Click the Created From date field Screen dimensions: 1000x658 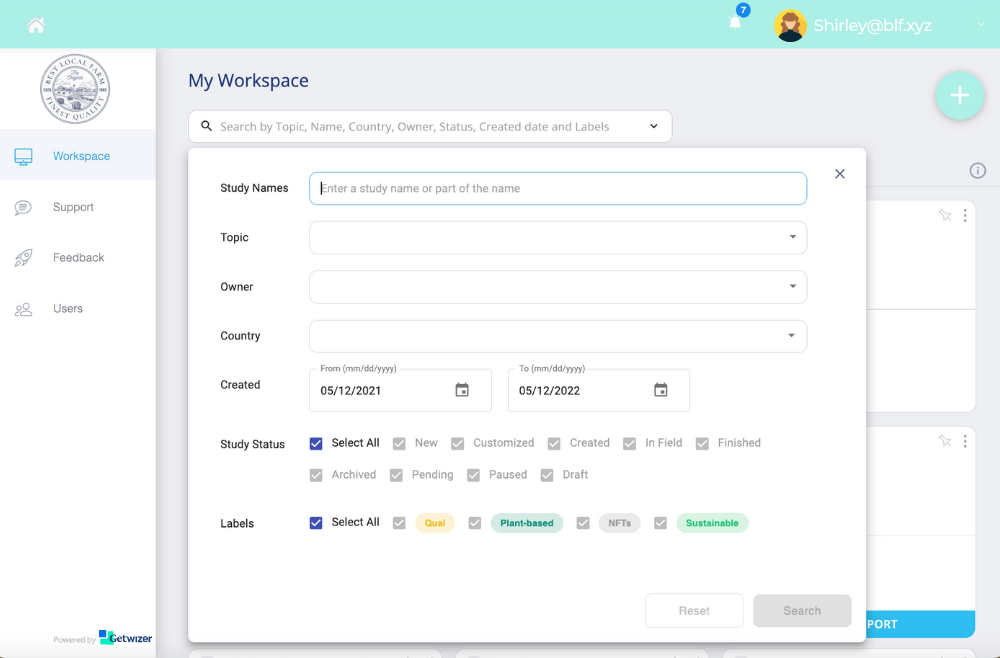[x=400, y=390]
